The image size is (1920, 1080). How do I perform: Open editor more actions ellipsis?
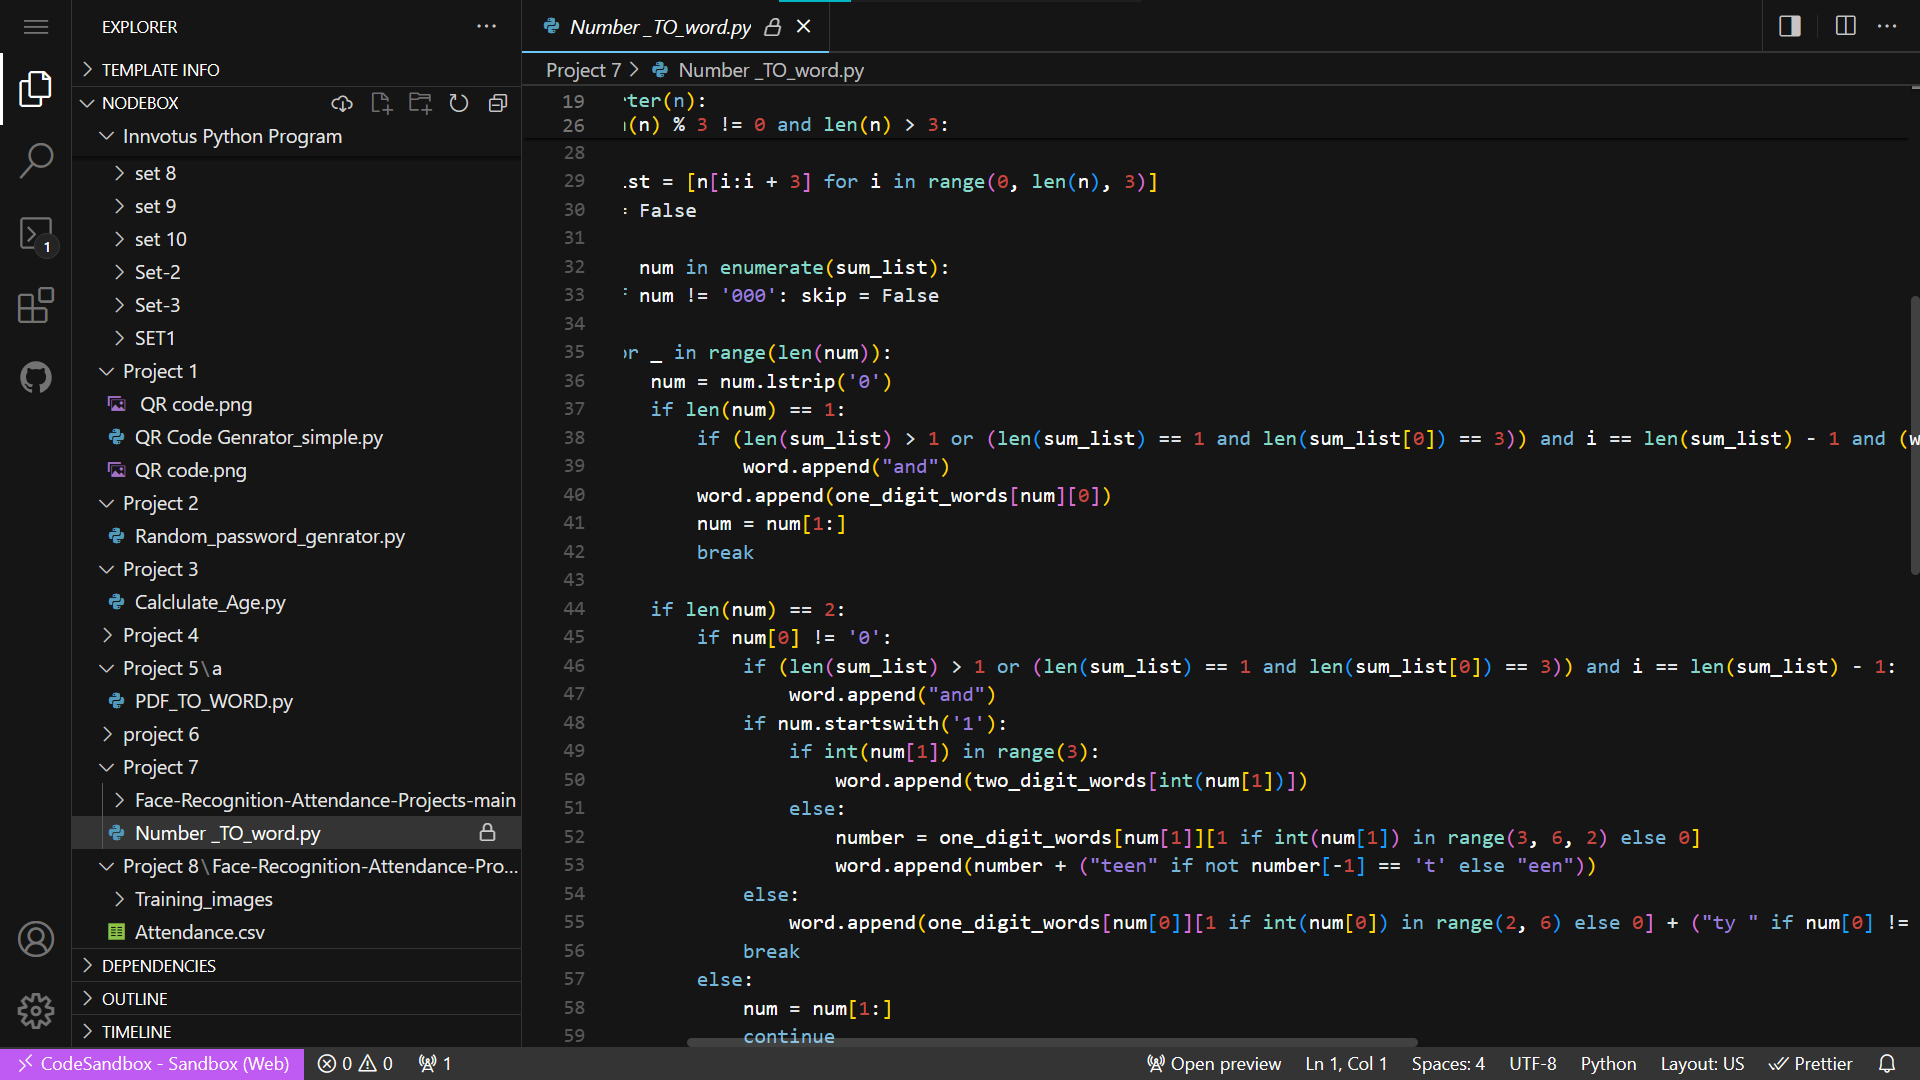point(1887,26)
